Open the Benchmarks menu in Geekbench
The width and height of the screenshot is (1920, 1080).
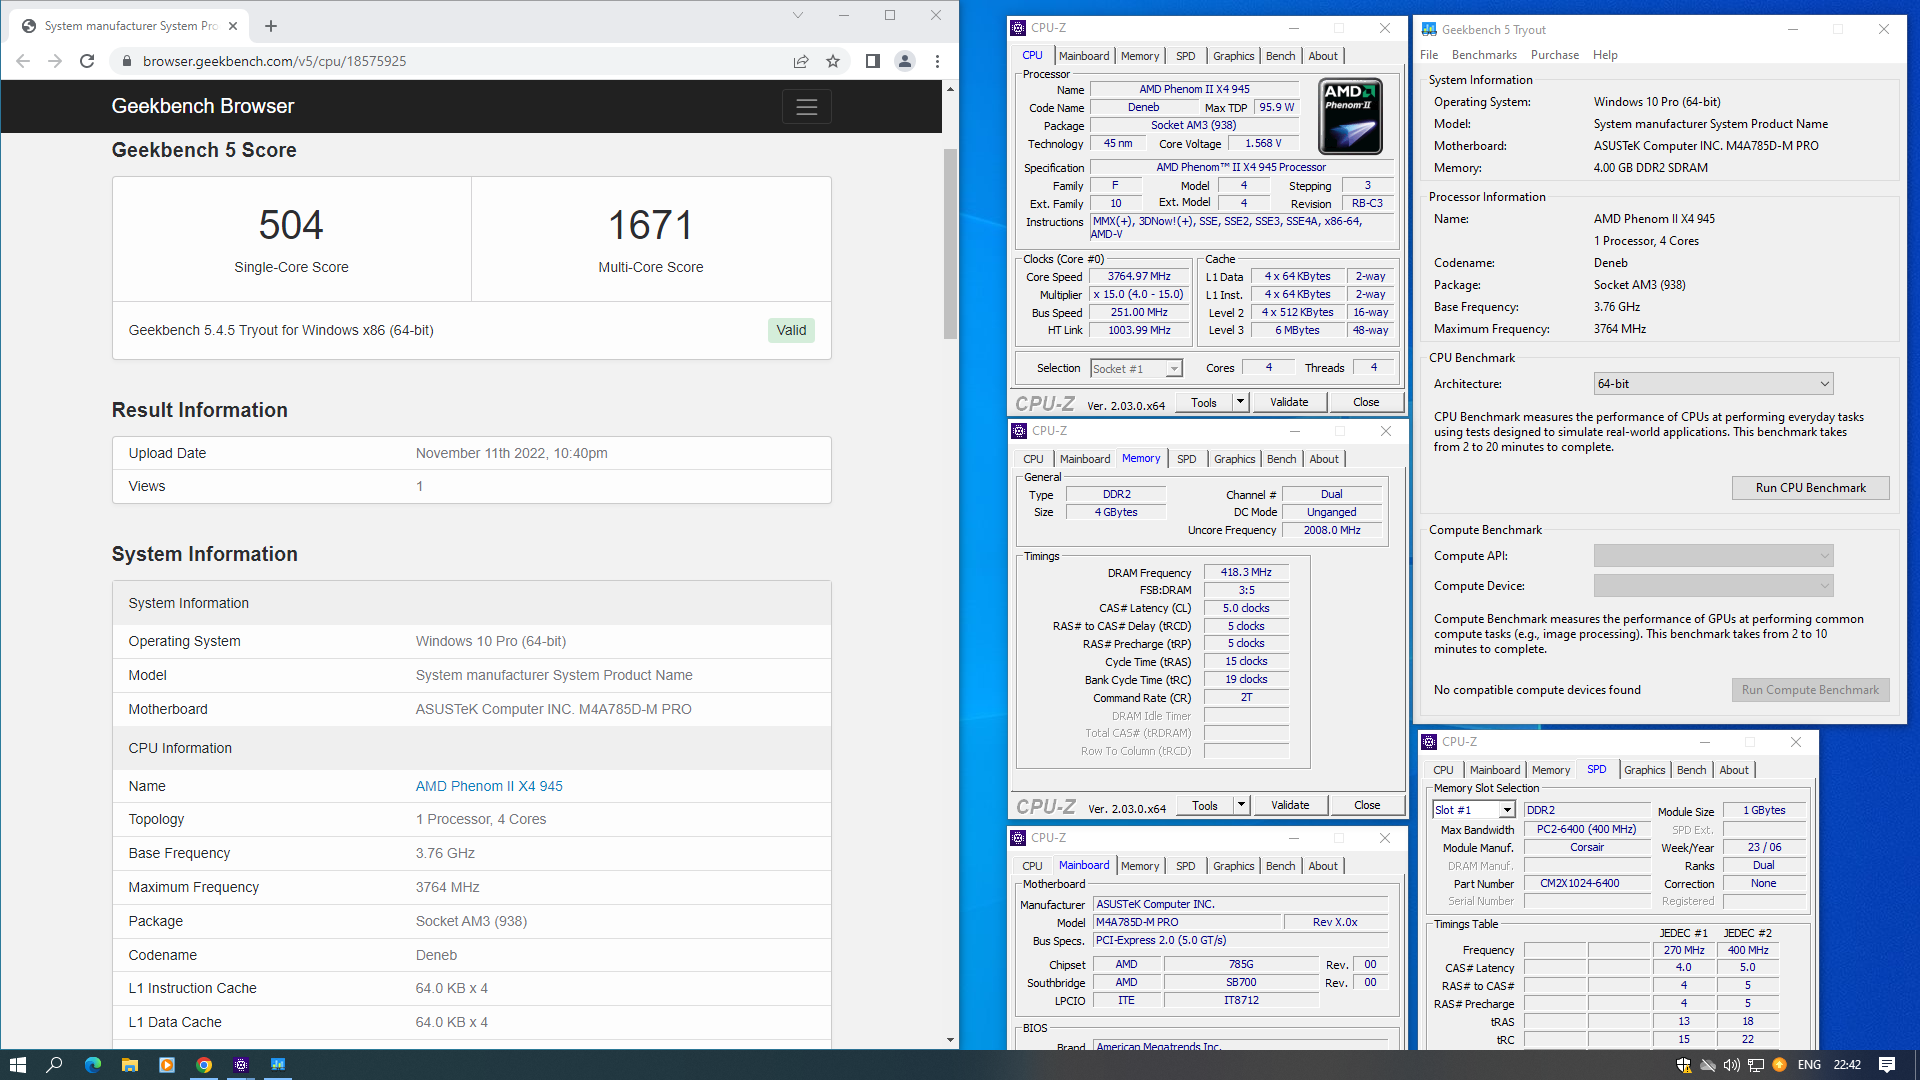pos(1484,55)
